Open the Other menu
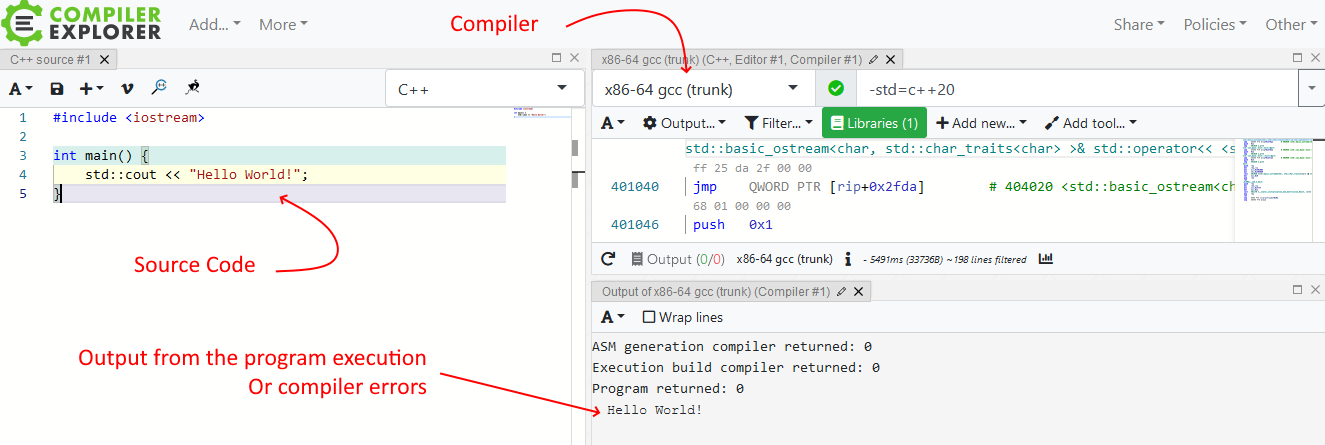 point(1291,24)
